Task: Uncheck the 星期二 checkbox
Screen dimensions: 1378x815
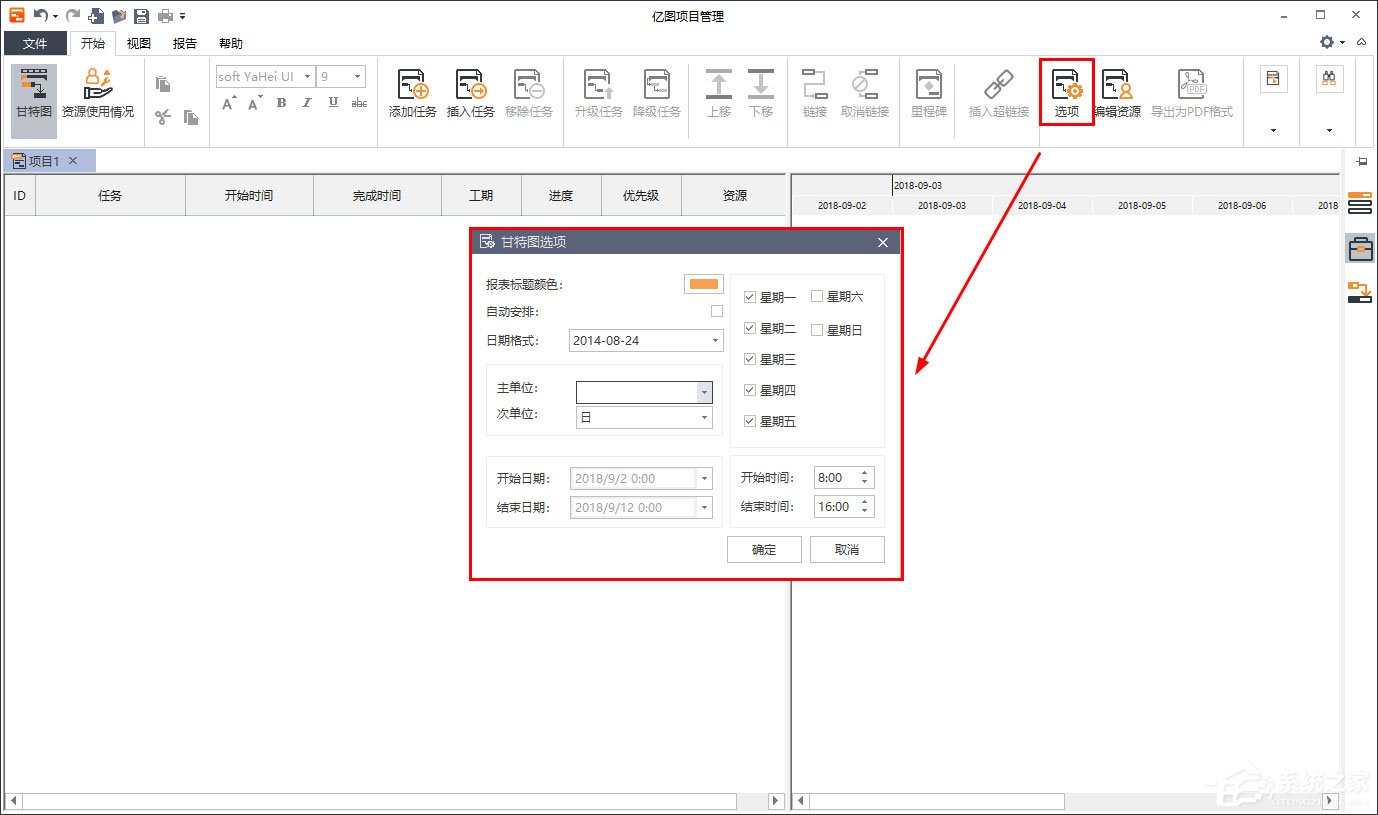Action: (x=750, y=328)
